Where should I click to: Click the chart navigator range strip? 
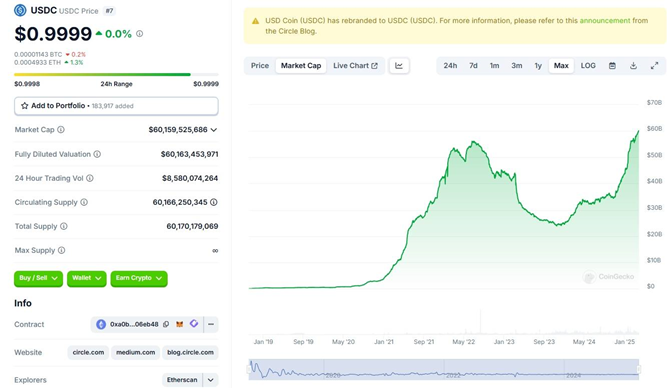pyautogui.click(x=444, y=369)
